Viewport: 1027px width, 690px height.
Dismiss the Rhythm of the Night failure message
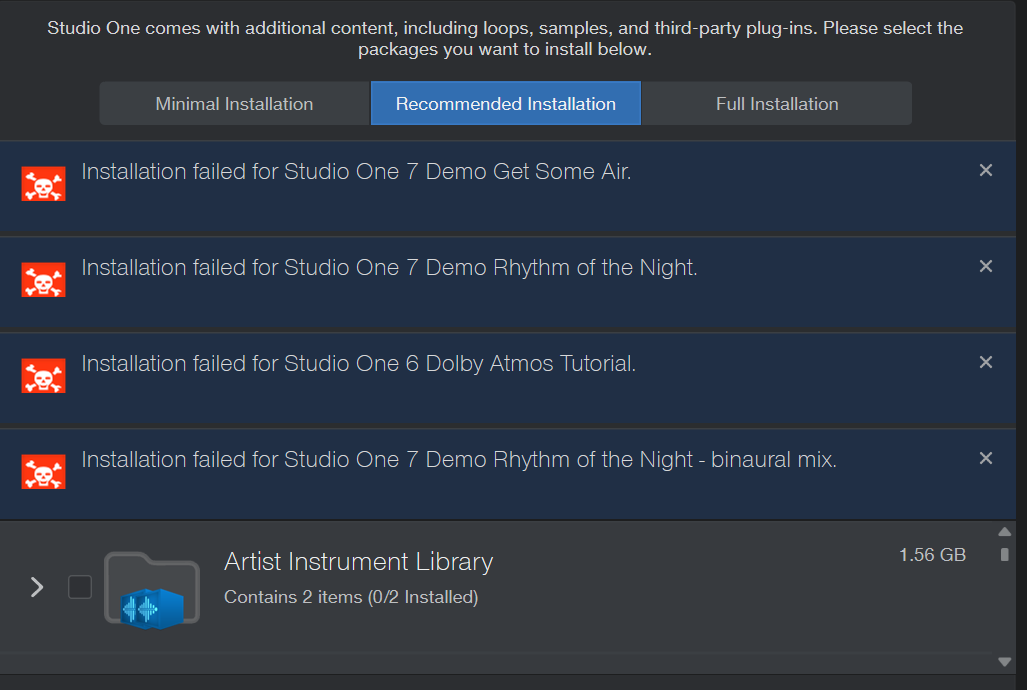986,266
